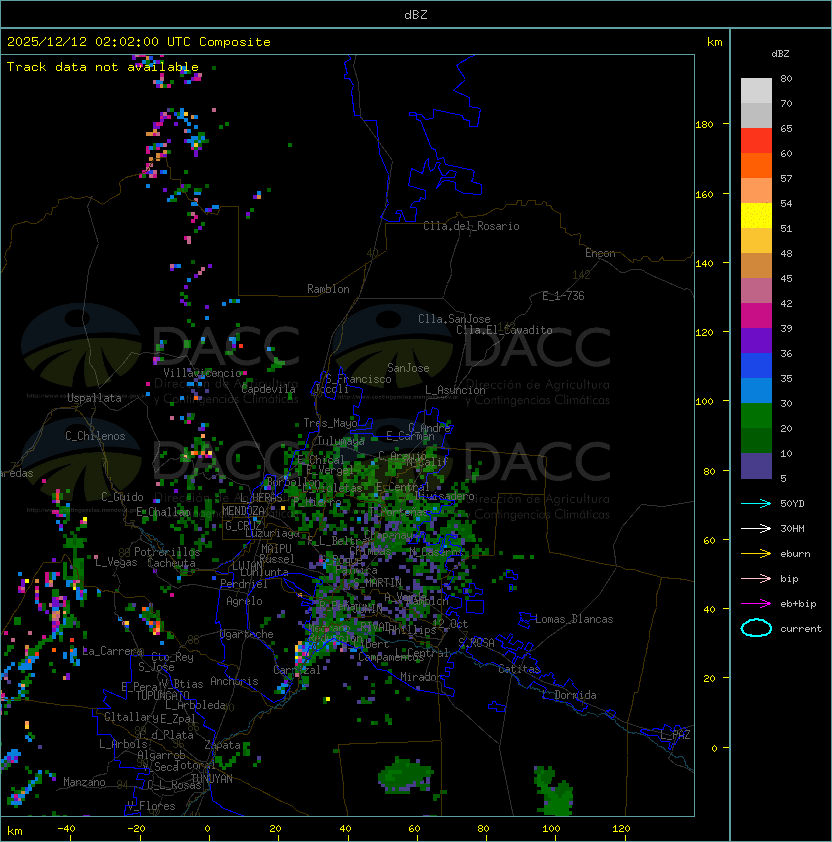Viewport: 832px width, 842px height.
Task: Click the 'Clla.del_Rosario' place label
Action: click(x=471, y=226)
